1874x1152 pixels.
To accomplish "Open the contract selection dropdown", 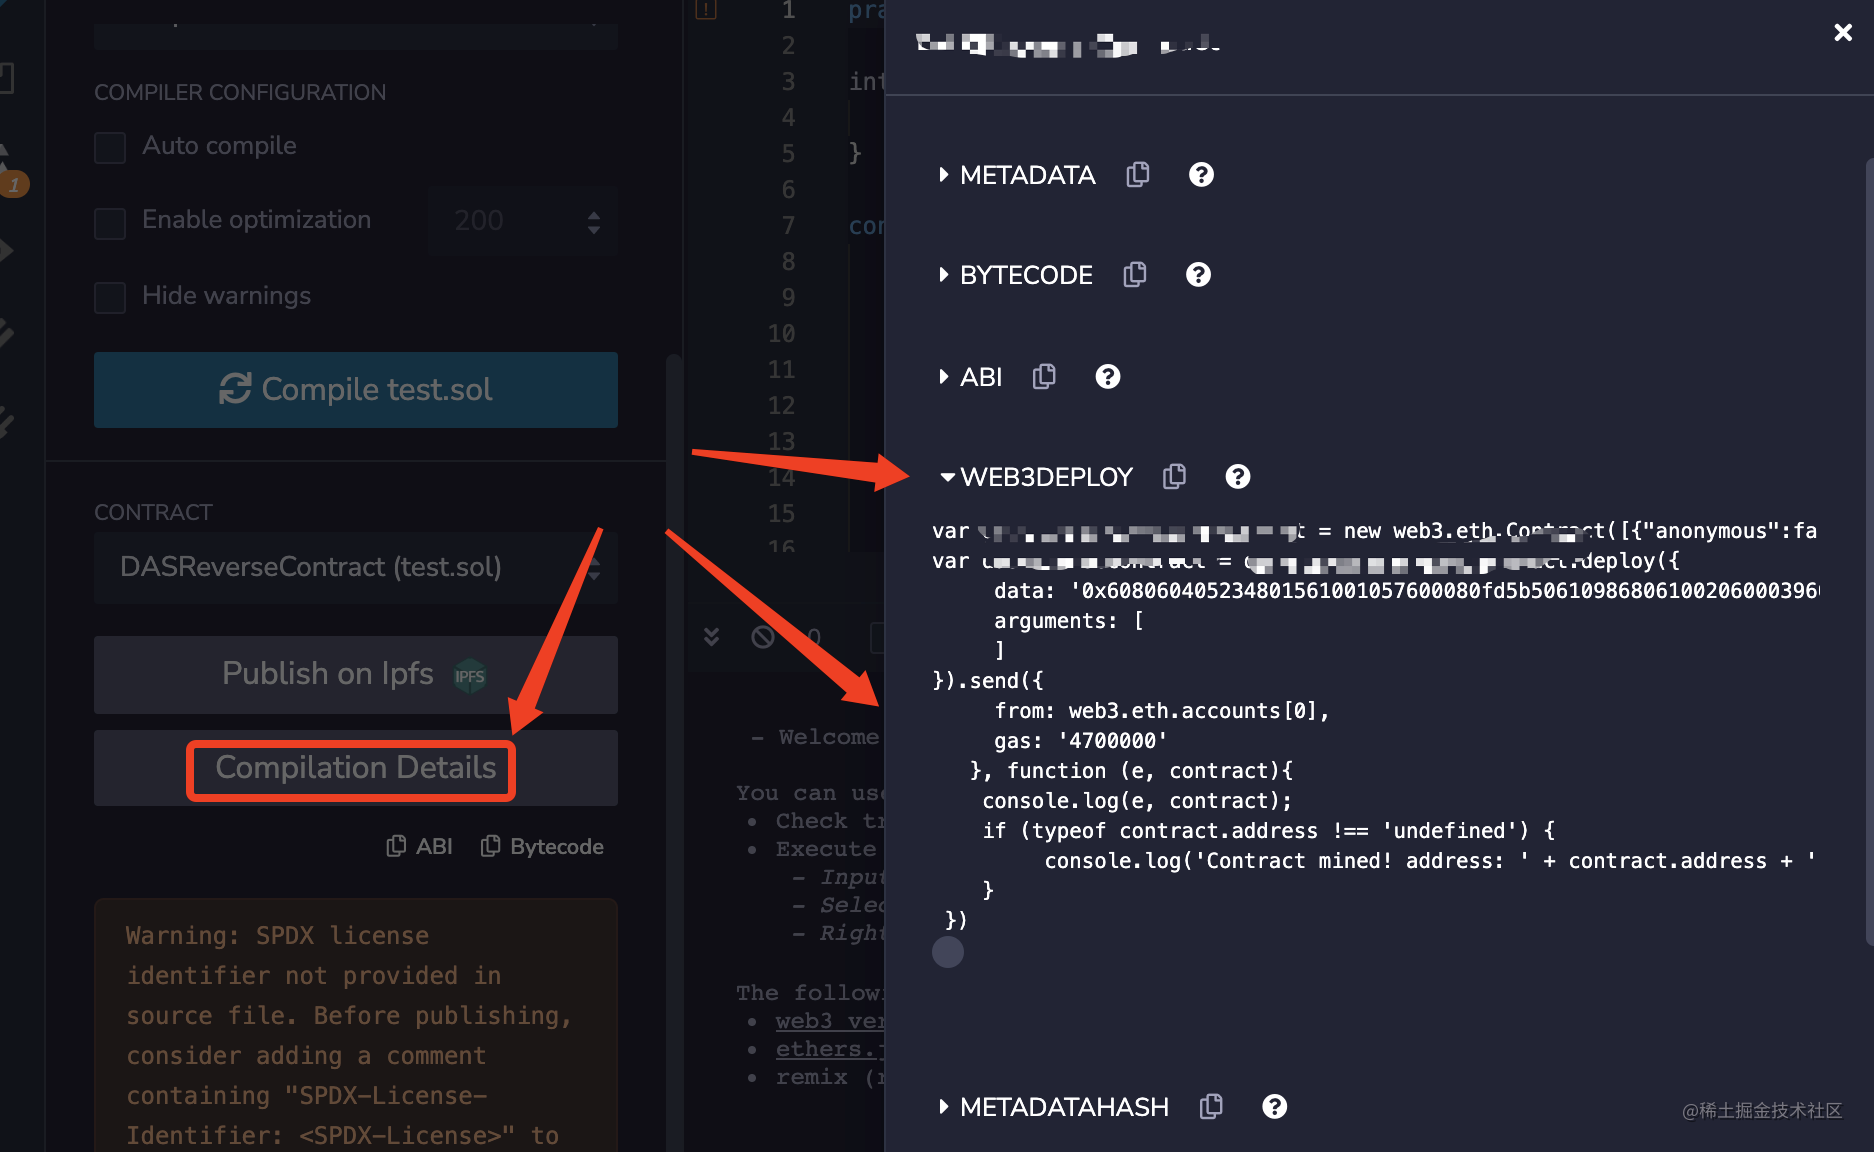I will [355, 567].
